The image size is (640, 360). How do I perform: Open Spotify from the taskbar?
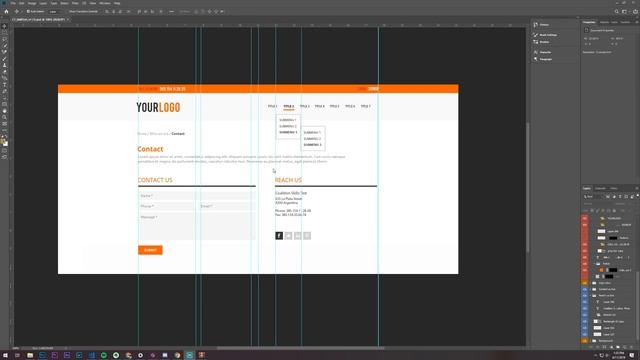[x=104, y=355]
